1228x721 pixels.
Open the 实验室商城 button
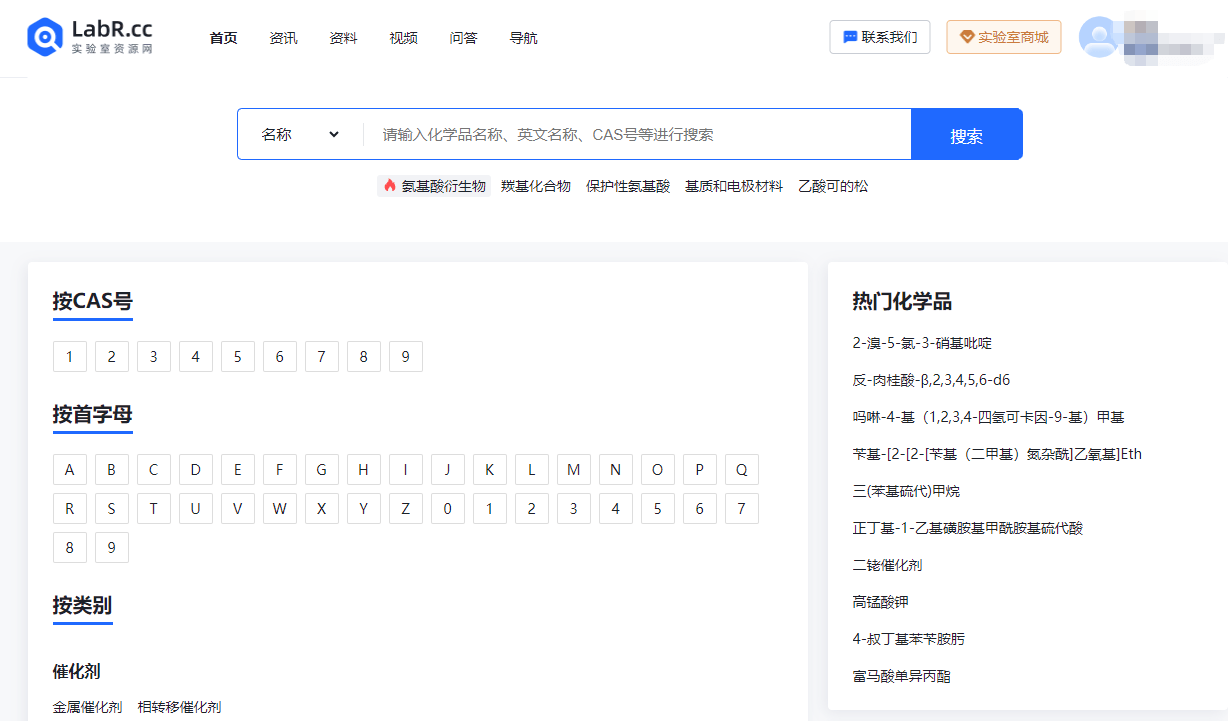click(1004, 37)
